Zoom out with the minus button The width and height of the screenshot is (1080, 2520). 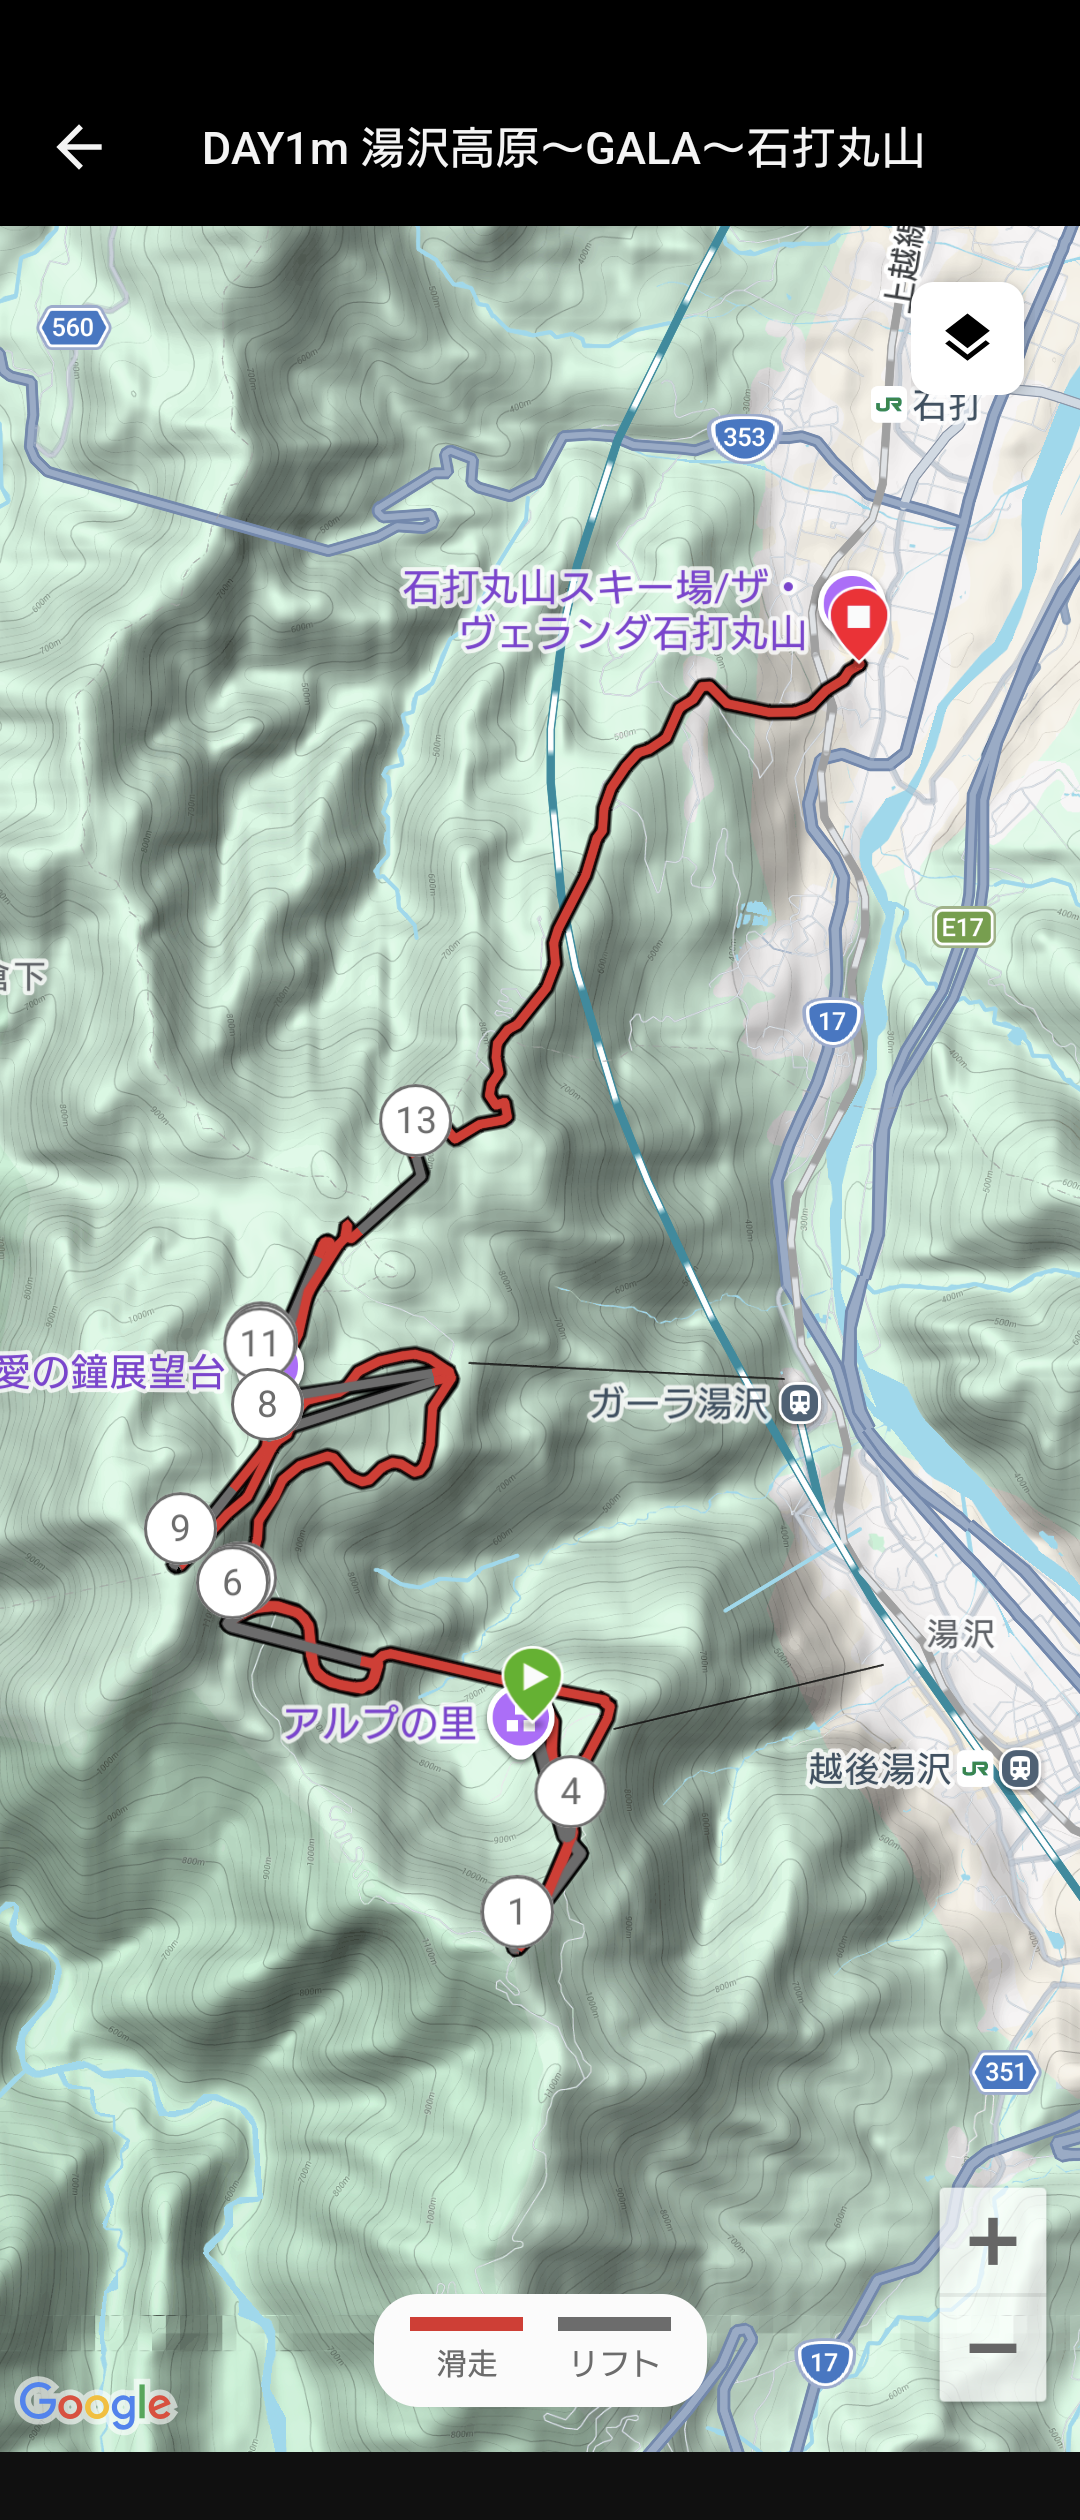[x=992, y=2348]
